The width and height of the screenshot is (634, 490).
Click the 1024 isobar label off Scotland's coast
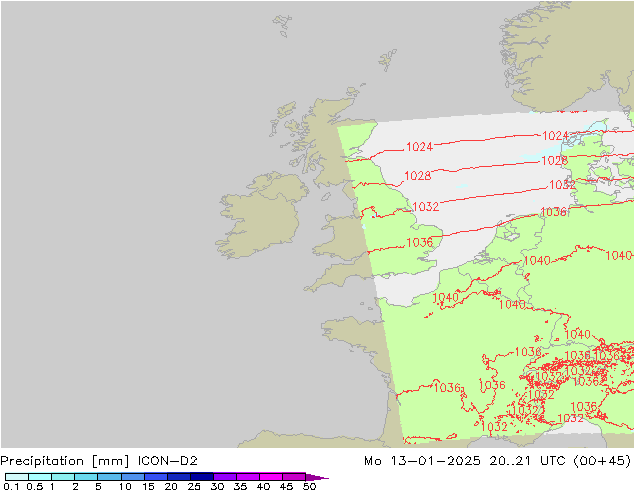tap(419, 147)
